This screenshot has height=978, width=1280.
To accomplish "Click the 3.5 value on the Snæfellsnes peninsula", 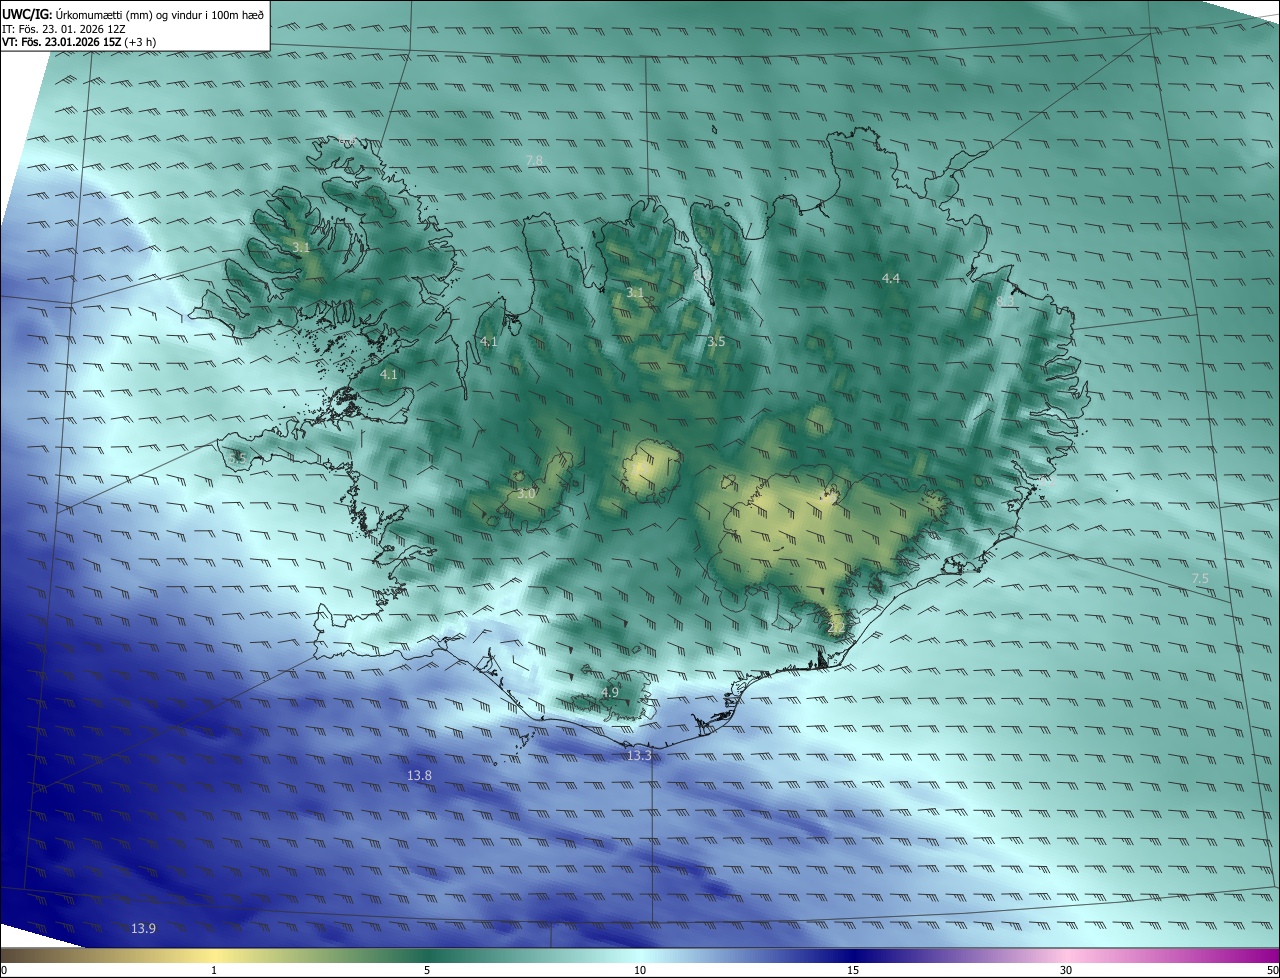I will point(238,457).
